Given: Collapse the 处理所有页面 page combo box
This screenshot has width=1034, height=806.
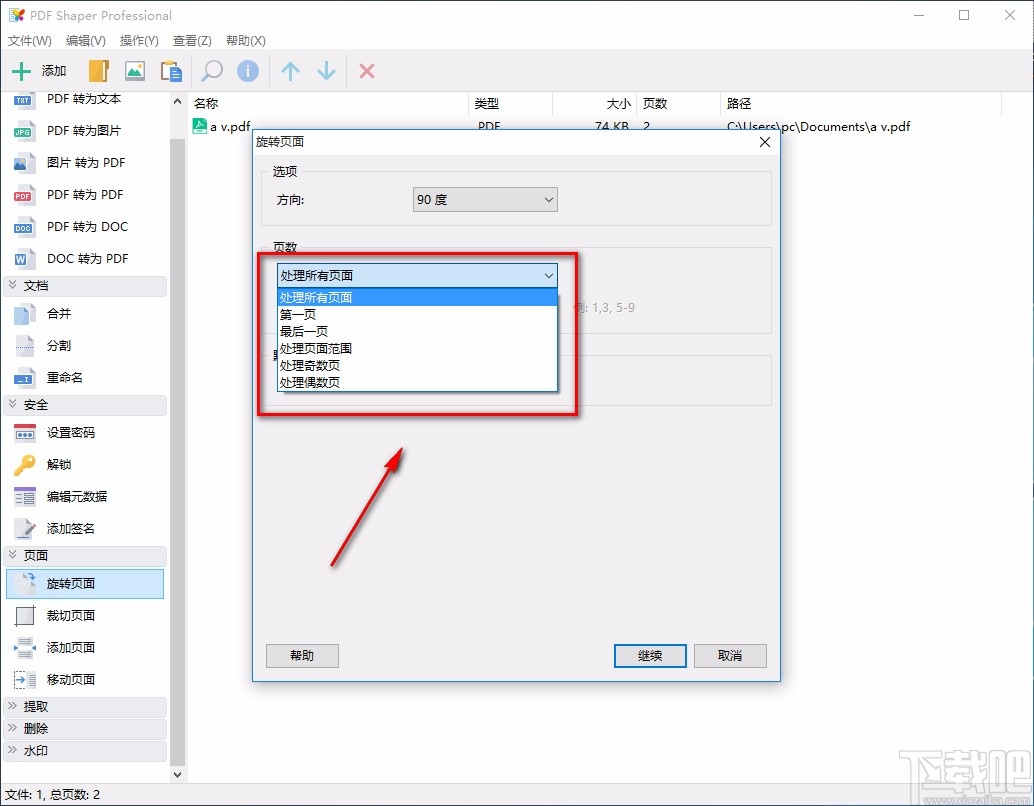Looking at the screenshot, I should (417, 276).
